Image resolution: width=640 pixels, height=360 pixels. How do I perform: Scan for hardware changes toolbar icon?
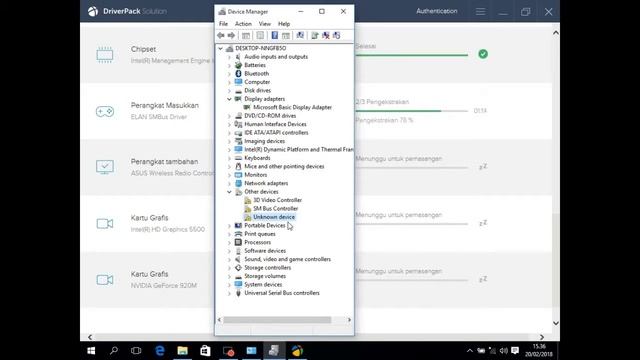coord(300,36)
